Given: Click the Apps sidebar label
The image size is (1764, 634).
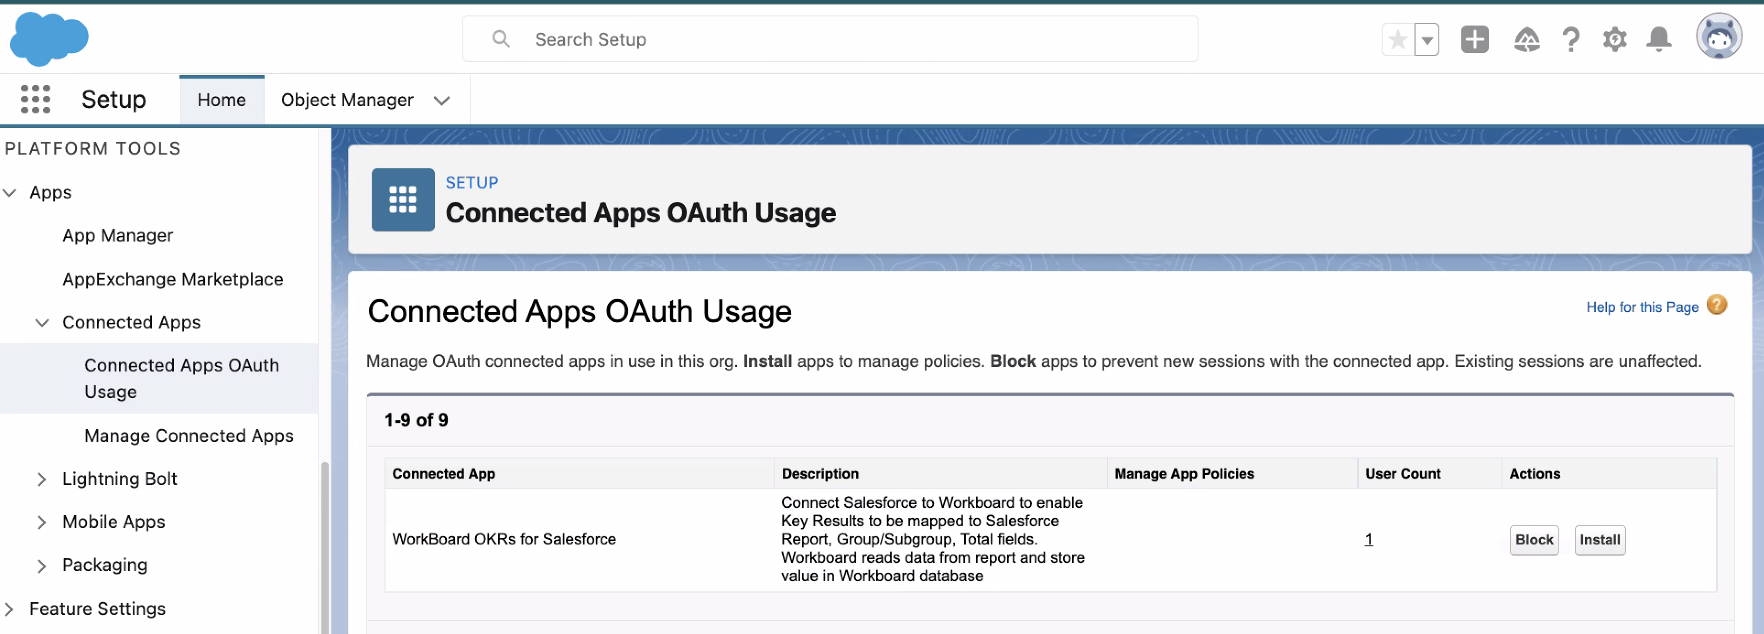Looking at the screenshot, I should [x=51, y=192].
